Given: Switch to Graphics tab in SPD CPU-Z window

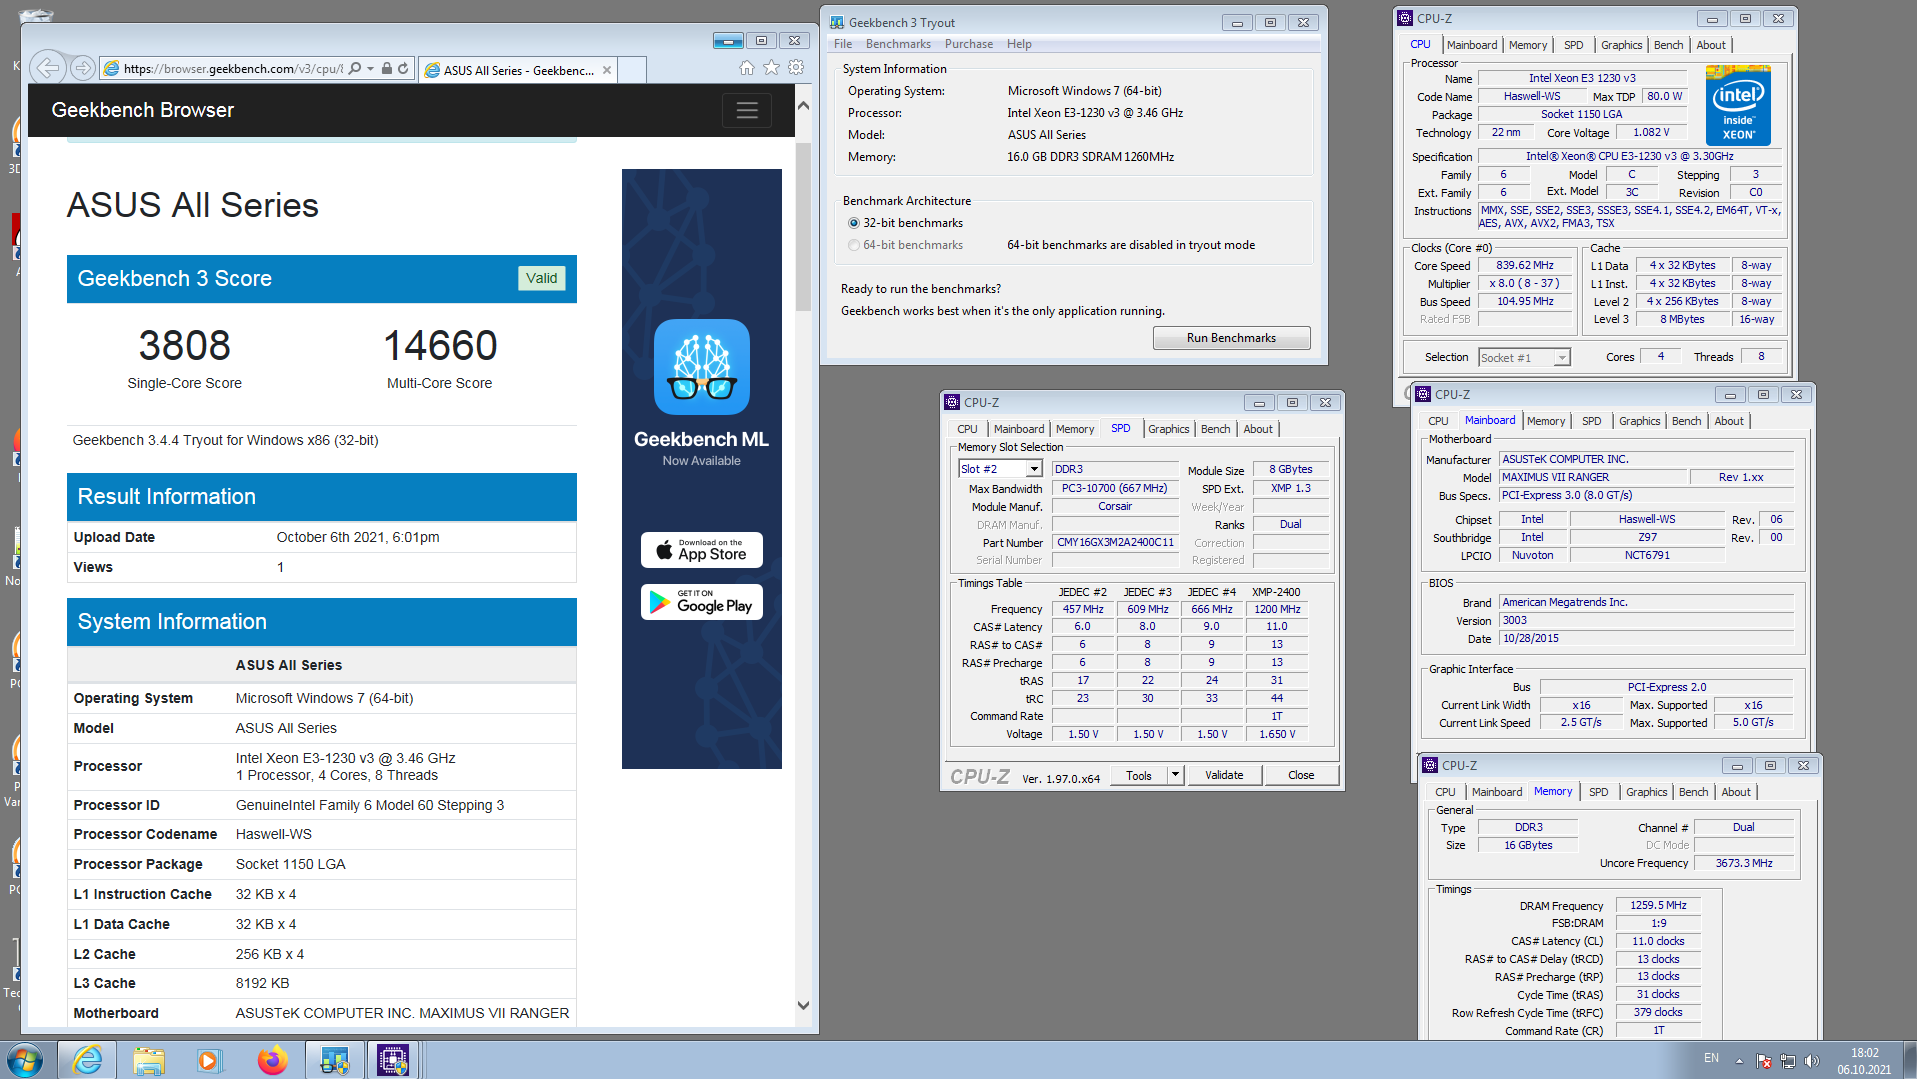Looking at the screenshot, I should click(1168, 429).
